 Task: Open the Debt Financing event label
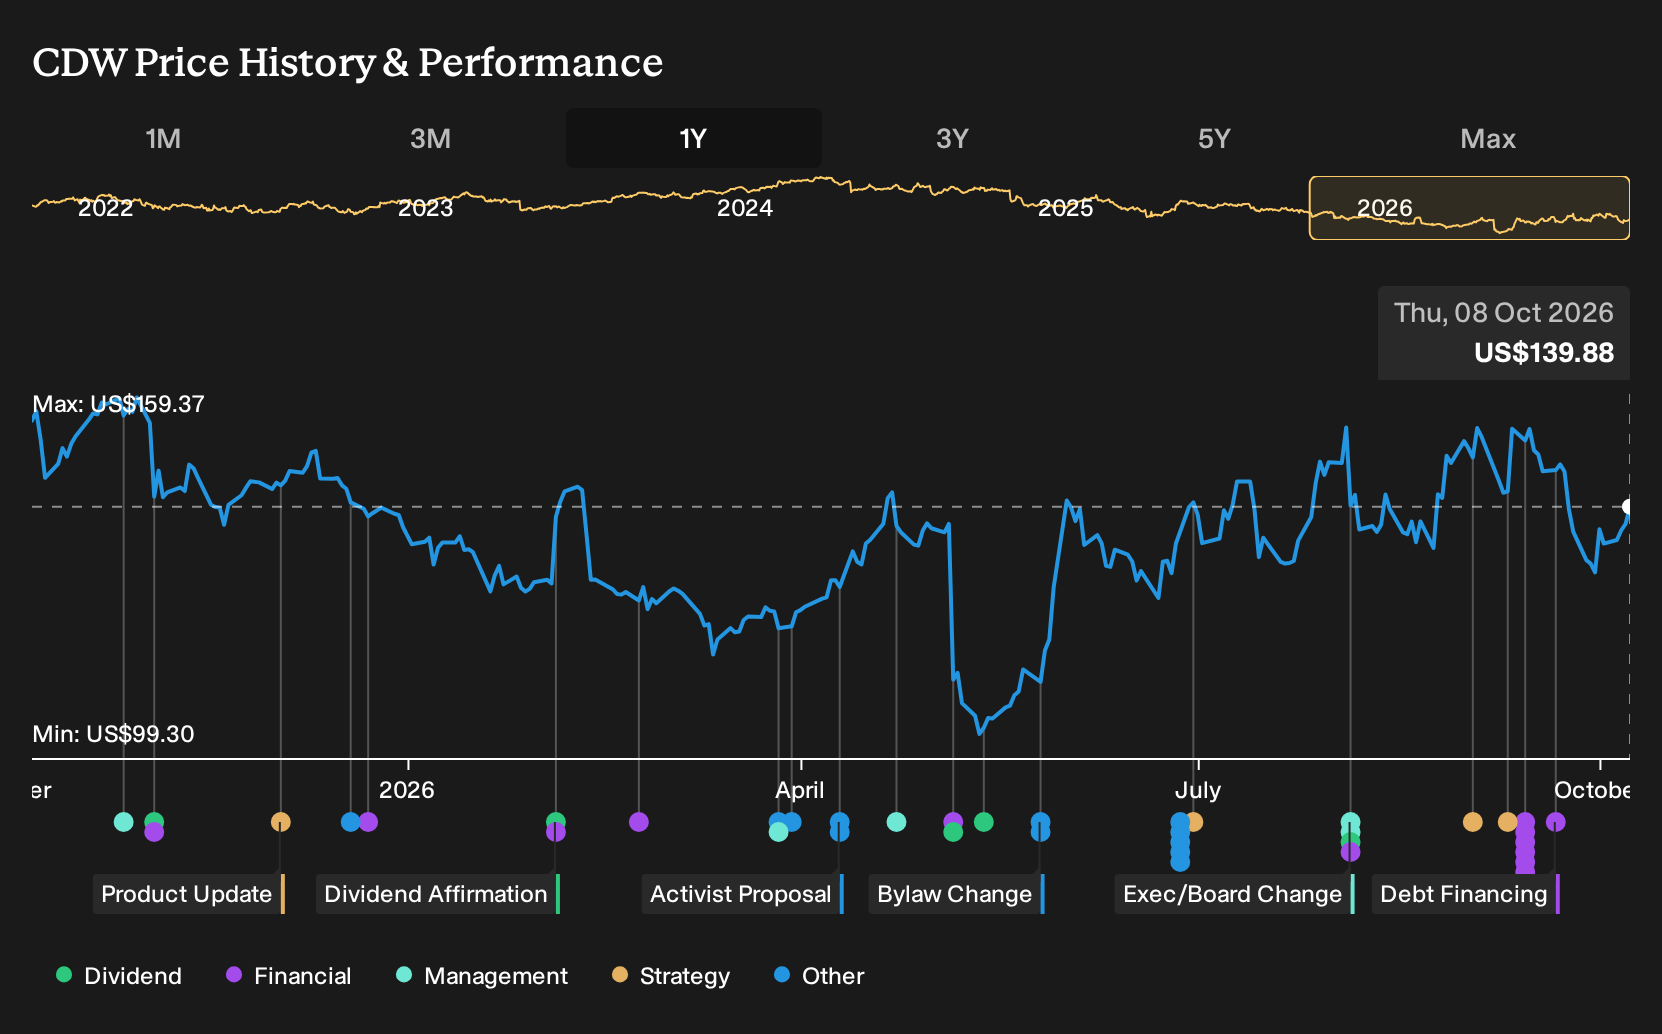(1466, 894)
